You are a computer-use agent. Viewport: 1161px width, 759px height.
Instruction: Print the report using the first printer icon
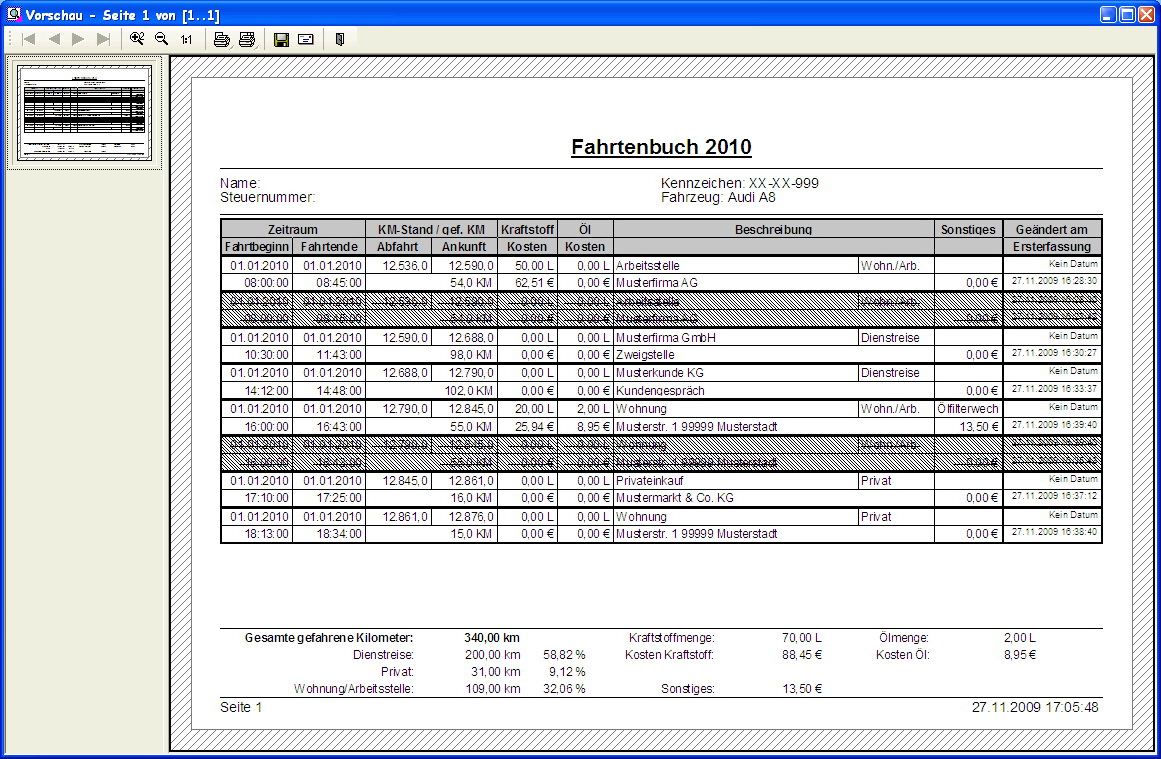pyautogui.click(x=221, y=39)
